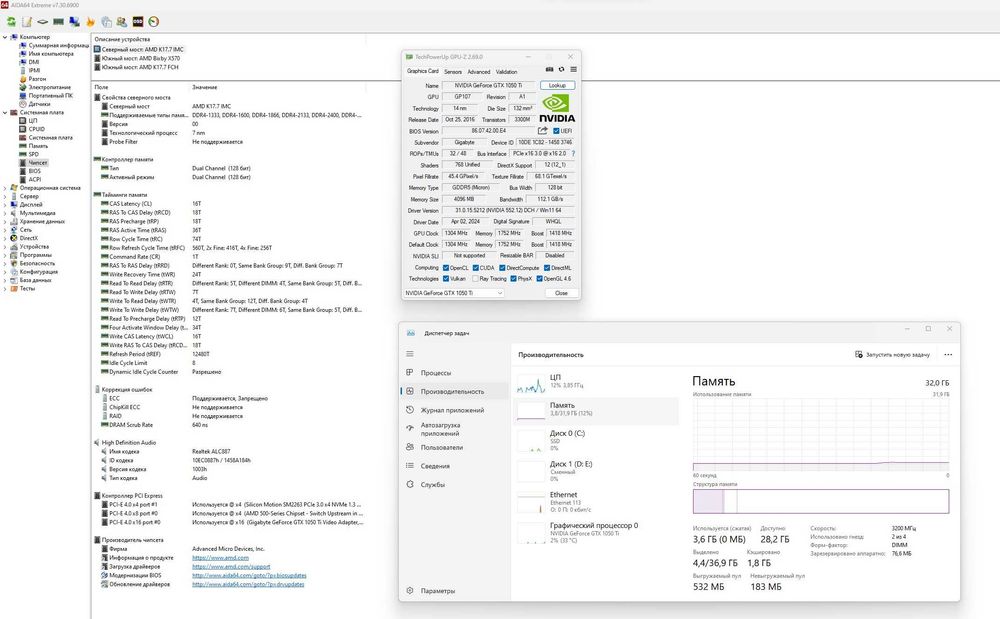The image size is (1000, 619).
Task: Click the two-users icon in AIDA64 toolbar
Action: tap(122, 22)
